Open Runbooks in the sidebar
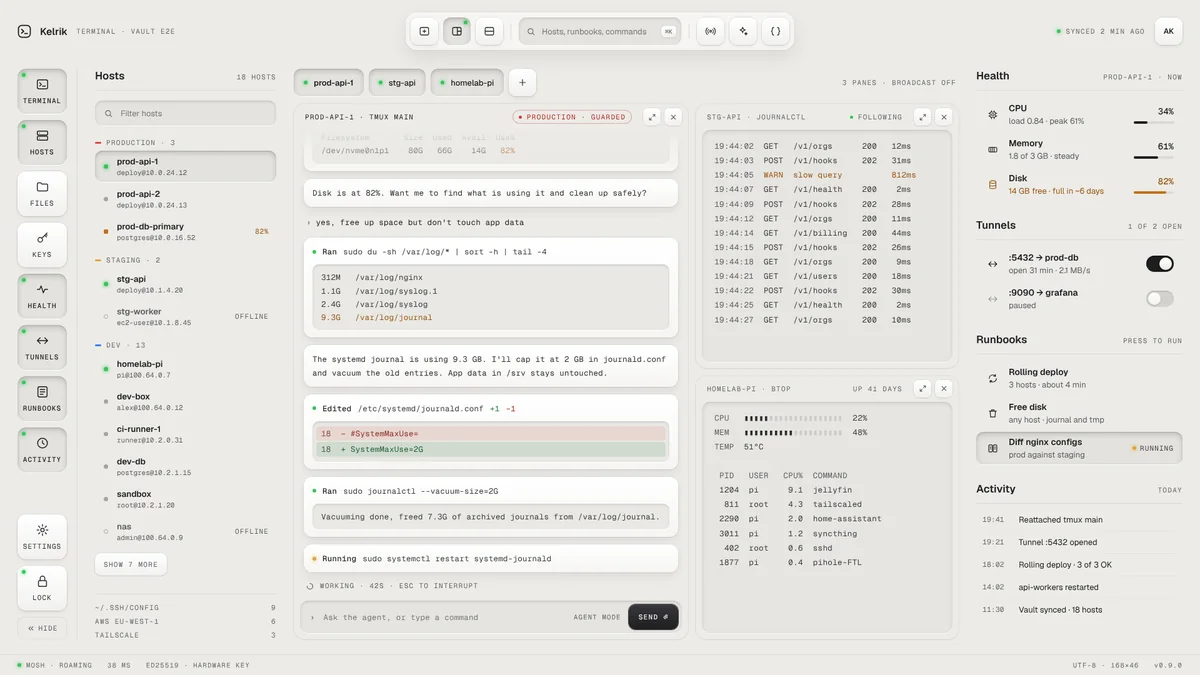Screen dimensions: 1200x675 [42, 398]
